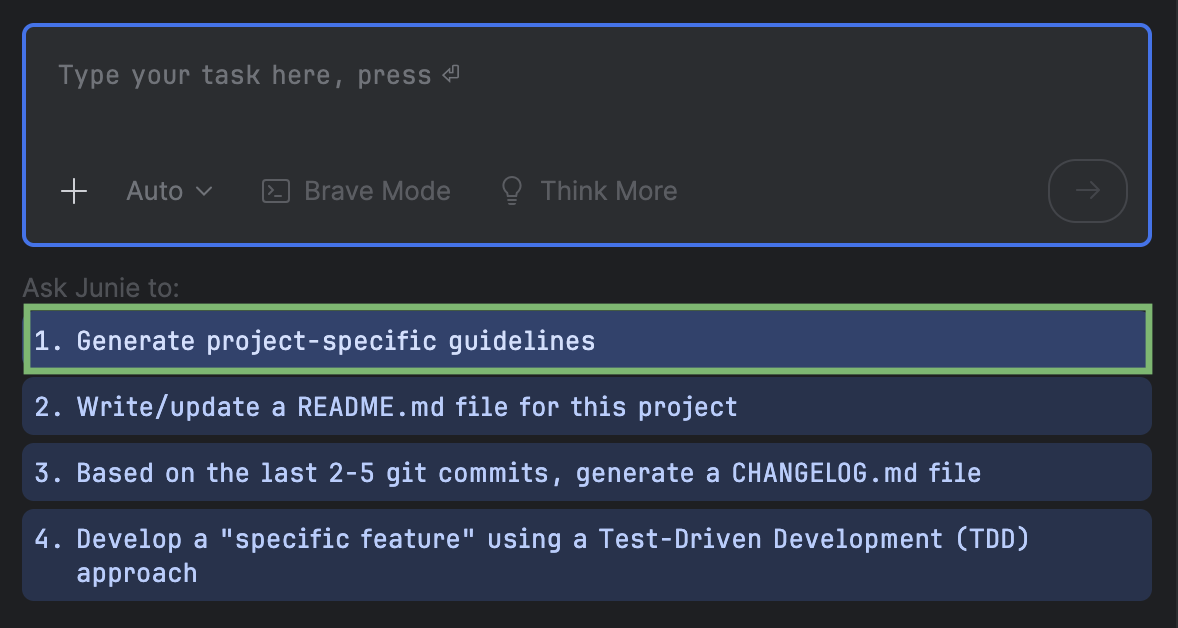Toggle Brave Mode off by clicking its label
Viewport: 1178px width, 628px height.
coord(375,190)
